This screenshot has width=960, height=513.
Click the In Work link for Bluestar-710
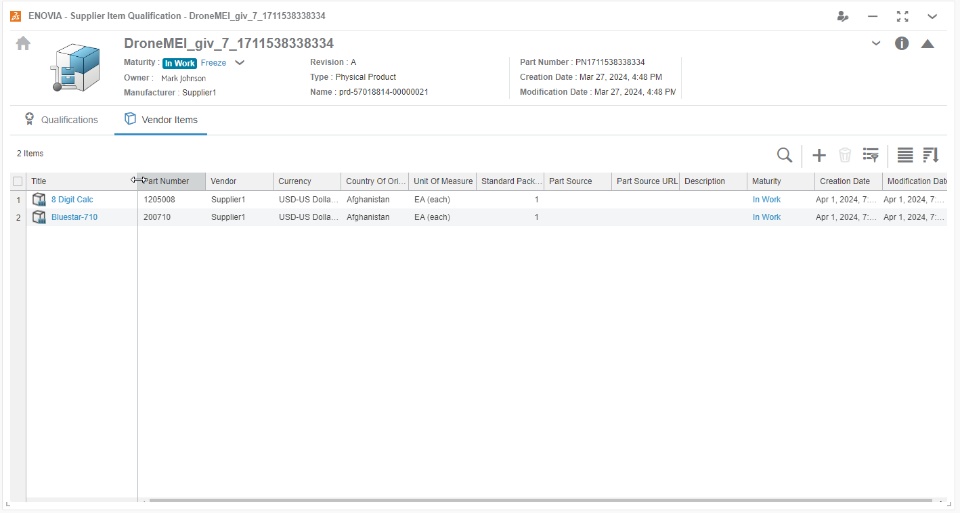(x=767, y=217)
